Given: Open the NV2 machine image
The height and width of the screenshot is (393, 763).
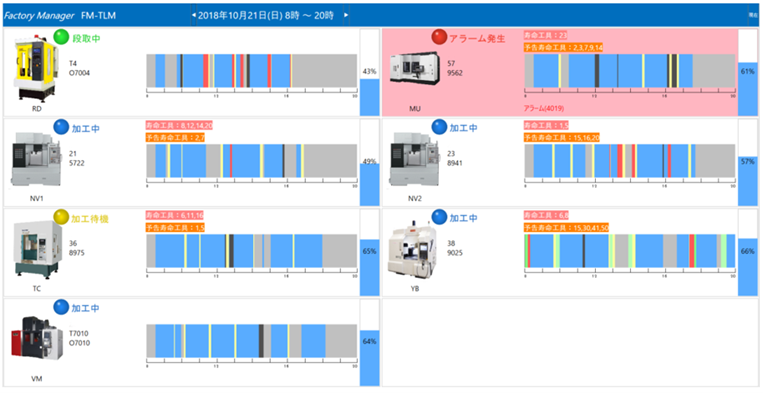Looking at the screenshot, I should (415, 160).
